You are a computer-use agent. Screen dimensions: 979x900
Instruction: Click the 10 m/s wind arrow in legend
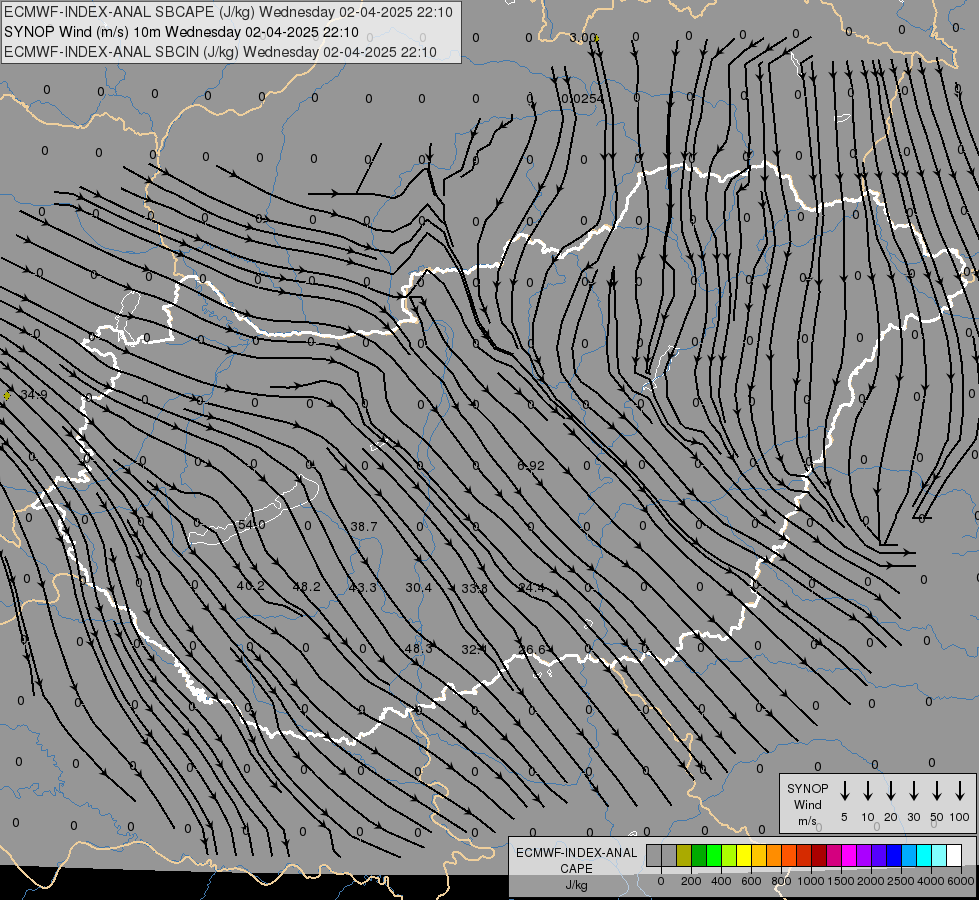click(868, 790)
